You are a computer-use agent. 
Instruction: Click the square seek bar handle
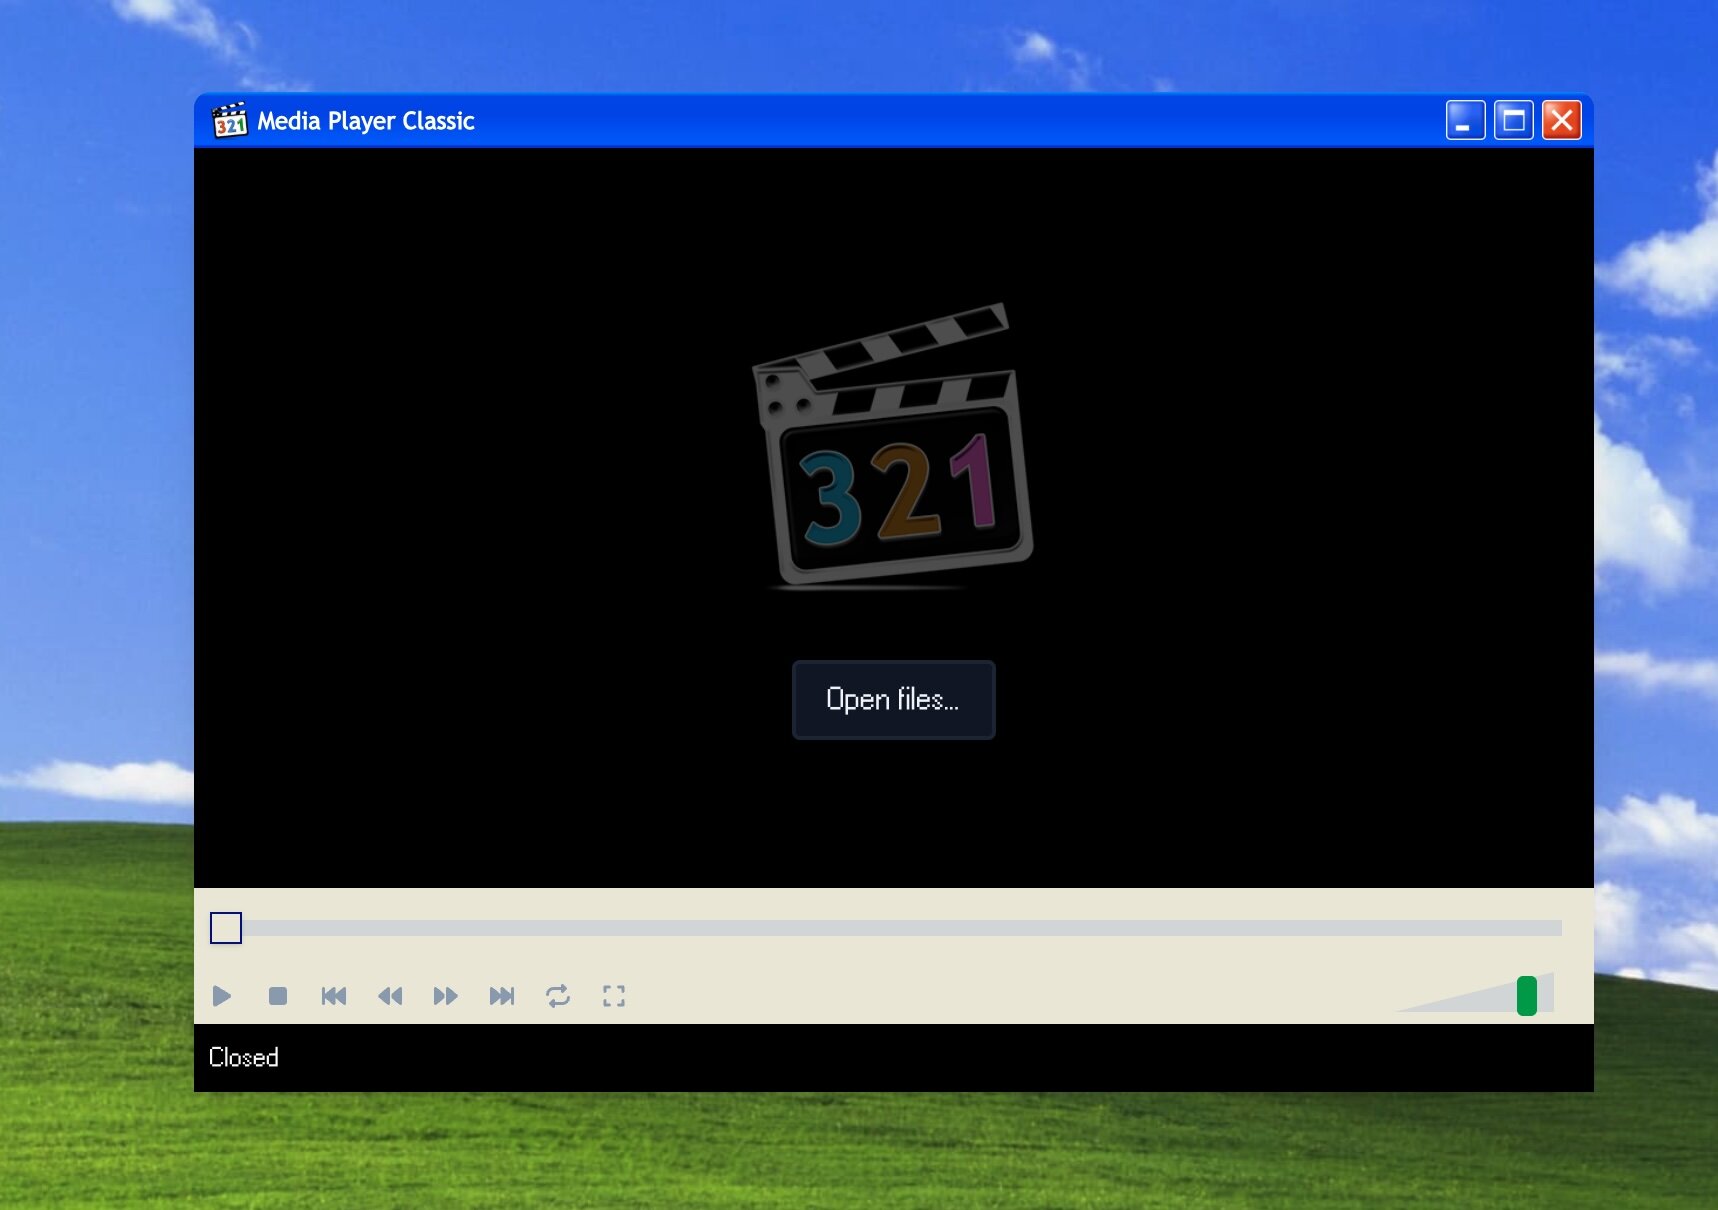(x=226, y=928)
